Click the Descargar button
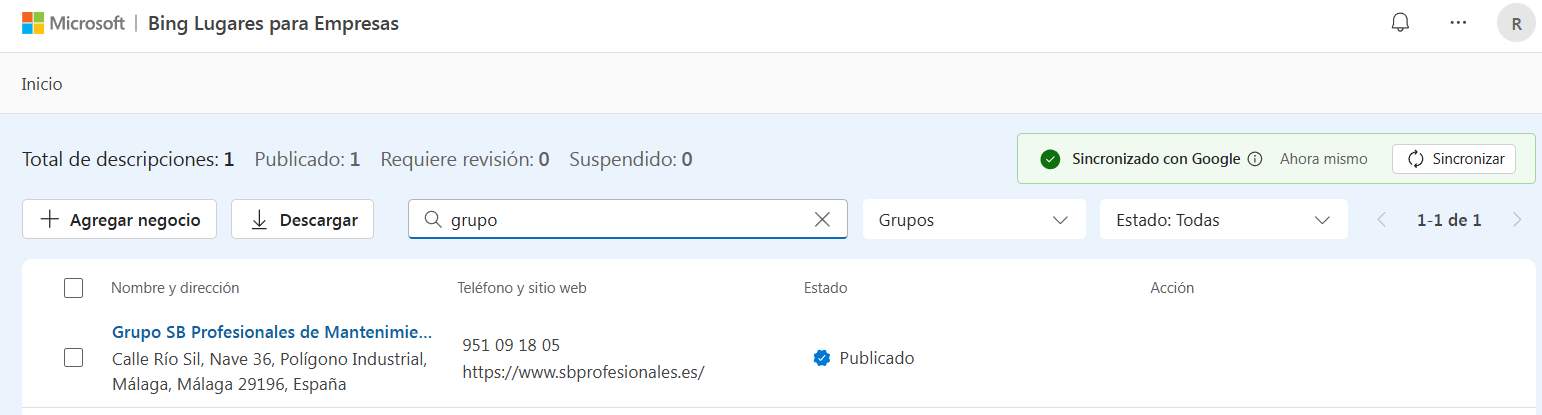This screenshot has width=1542, height=415. tap(302, 220)
